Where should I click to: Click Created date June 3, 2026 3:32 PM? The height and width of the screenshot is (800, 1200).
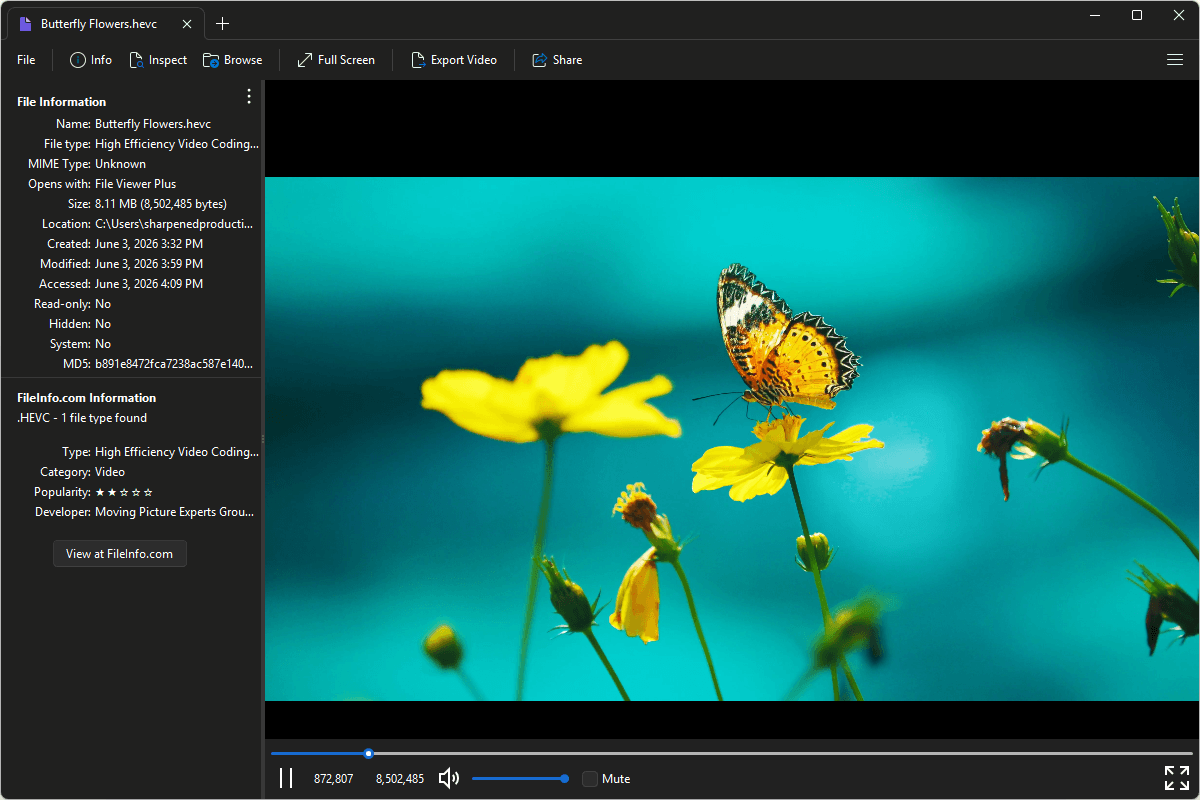tap(149, 244)
